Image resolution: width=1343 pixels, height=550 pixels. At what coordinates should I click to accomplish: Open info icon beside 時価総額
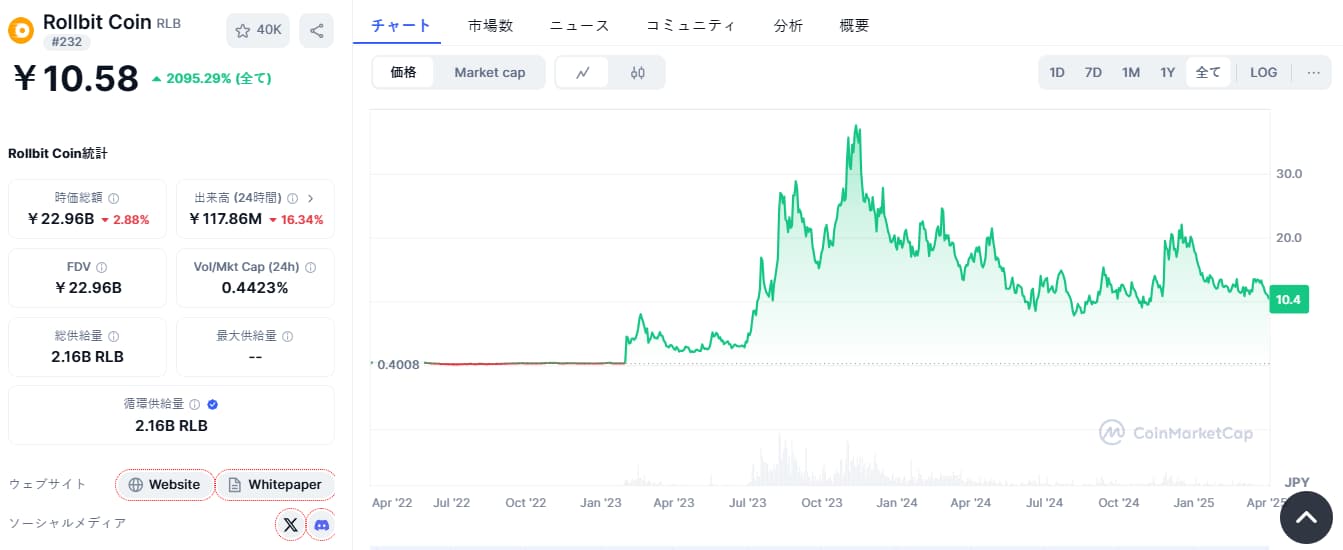pos(113,198)
